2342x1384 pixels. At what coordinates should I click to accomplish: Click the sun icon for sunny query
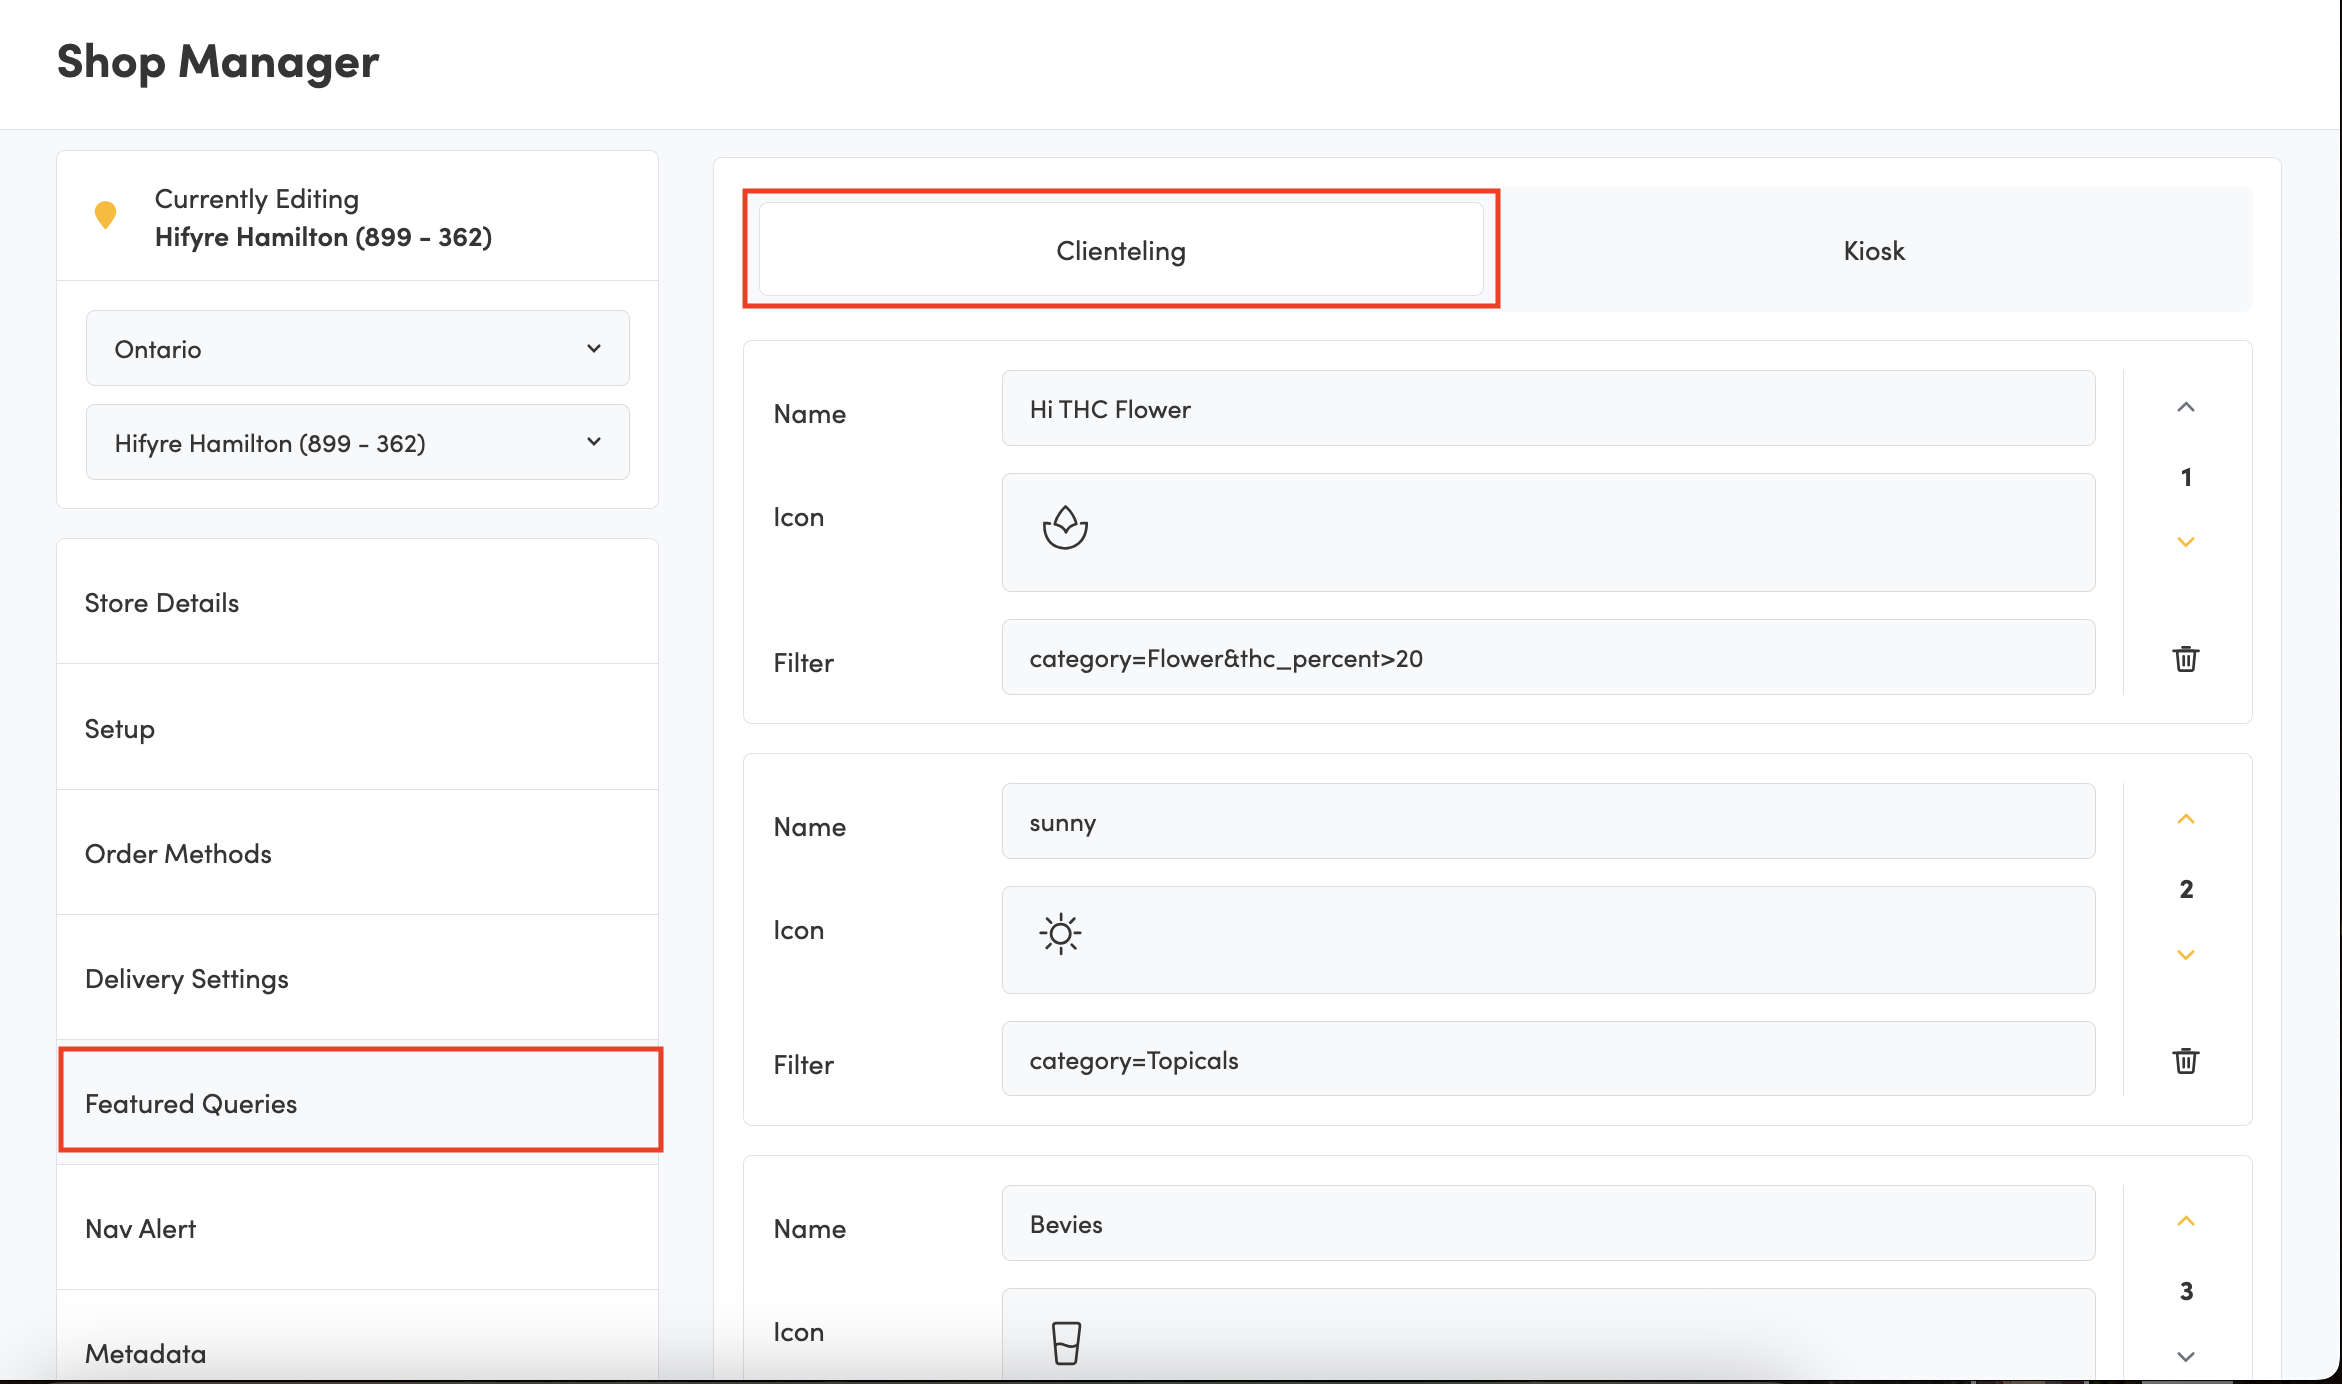(x=1060, y=934)
